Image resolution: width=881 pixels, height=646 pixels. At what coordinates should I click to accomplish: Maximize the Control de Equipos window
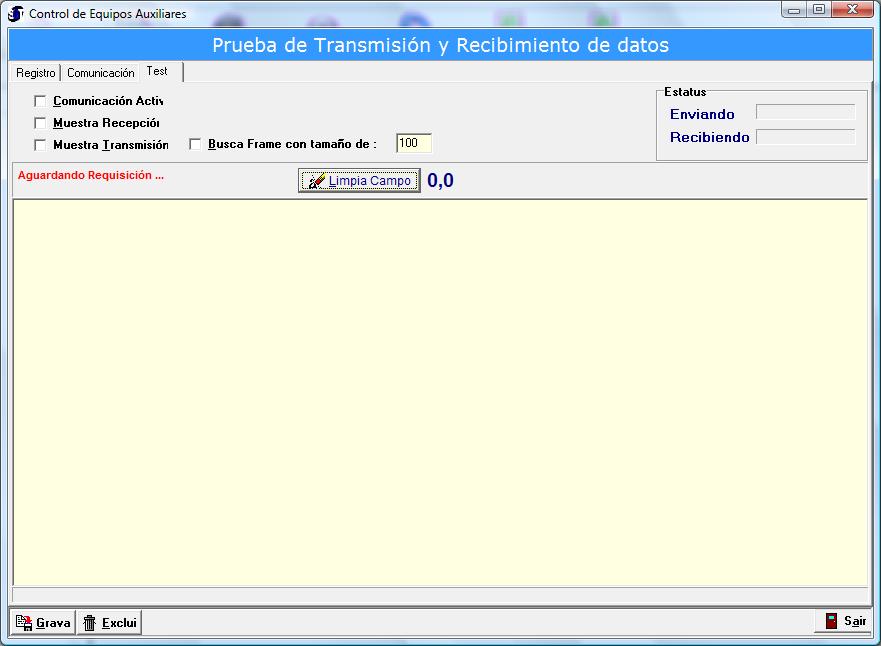818,10
